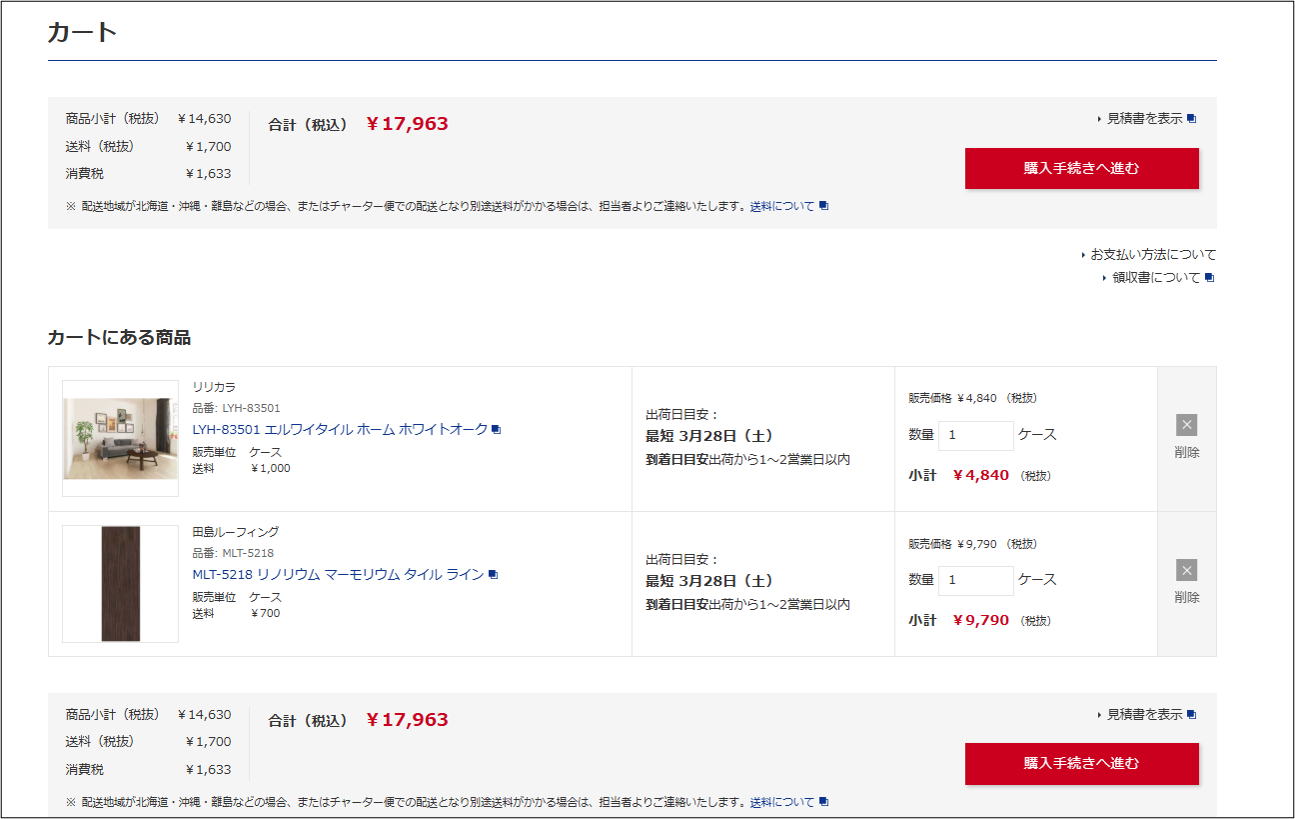Screen dimensions: 1295x819
Task: Click the subtotal ￥9,790 for MLT-5218
Action: pyautogui.click(x=981, y=620)
